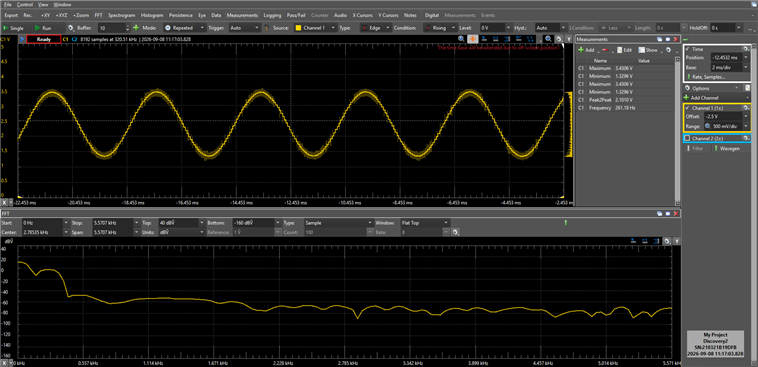The width and height of the screenshot is (758, 367).
Task: Enable the Channel 2 checkbox
Action: [x=687, y=139]
